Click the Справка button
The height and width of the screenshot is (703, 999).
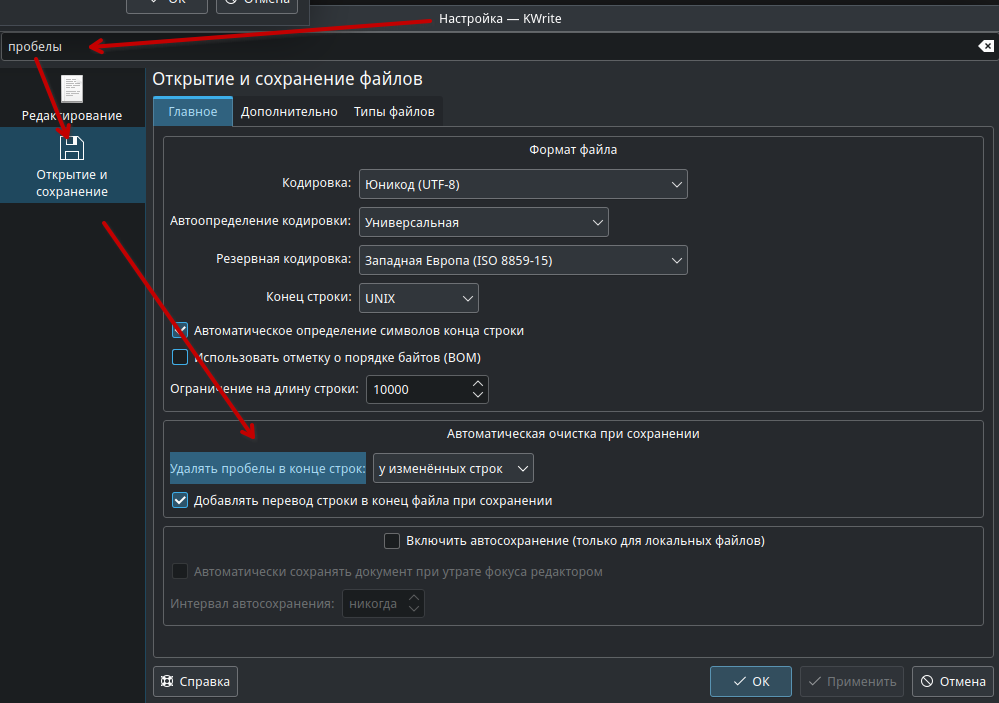pos(196,681)
